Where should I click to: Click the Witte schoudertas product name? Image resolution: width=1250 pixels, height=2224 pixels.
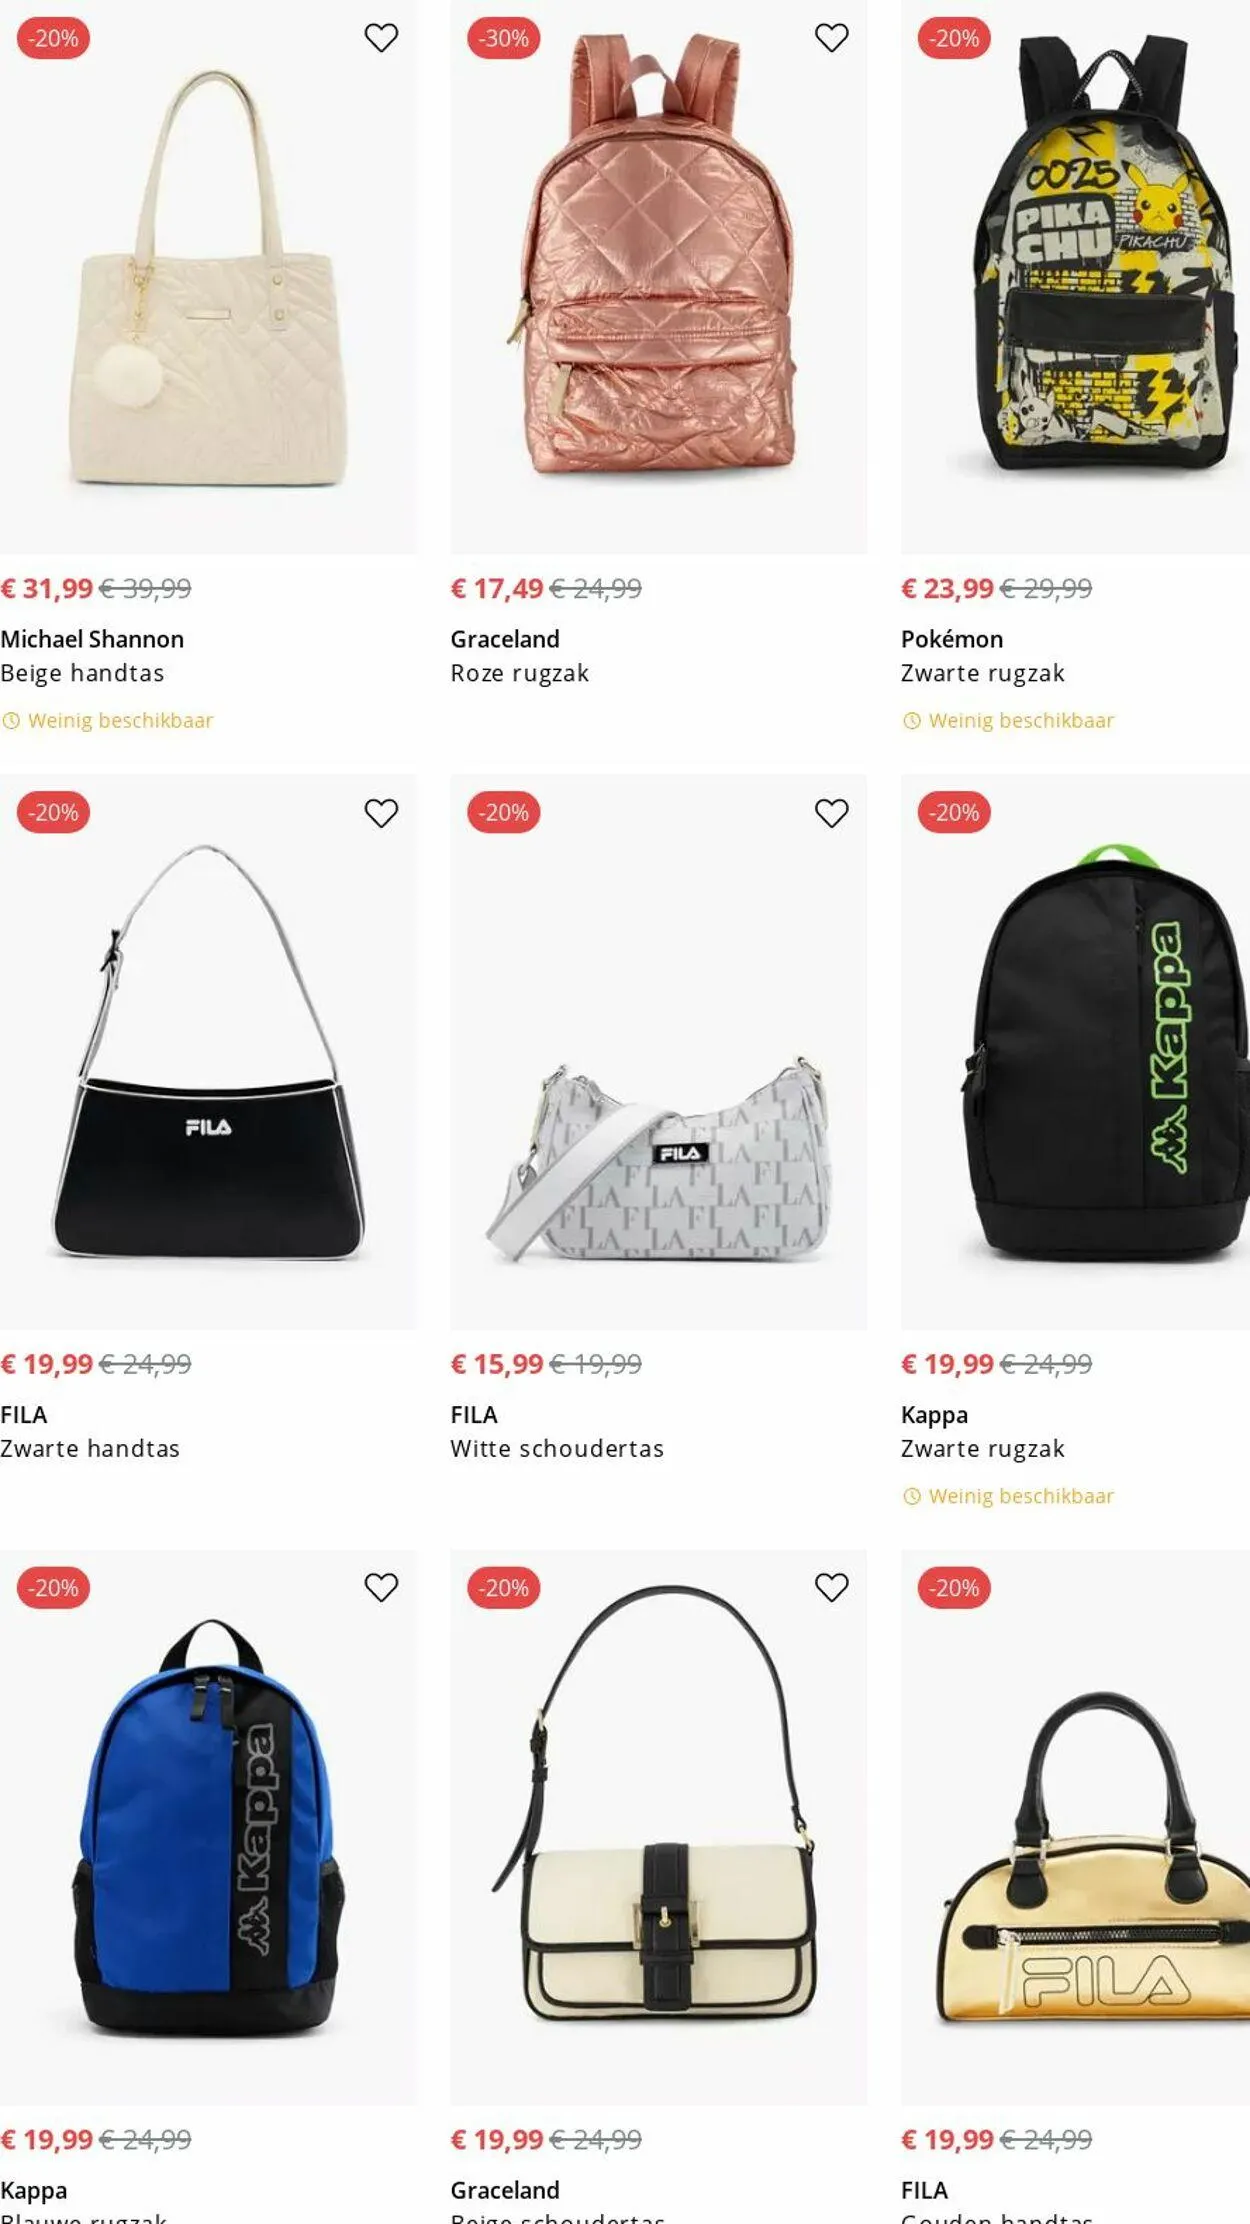[557, 1449]
